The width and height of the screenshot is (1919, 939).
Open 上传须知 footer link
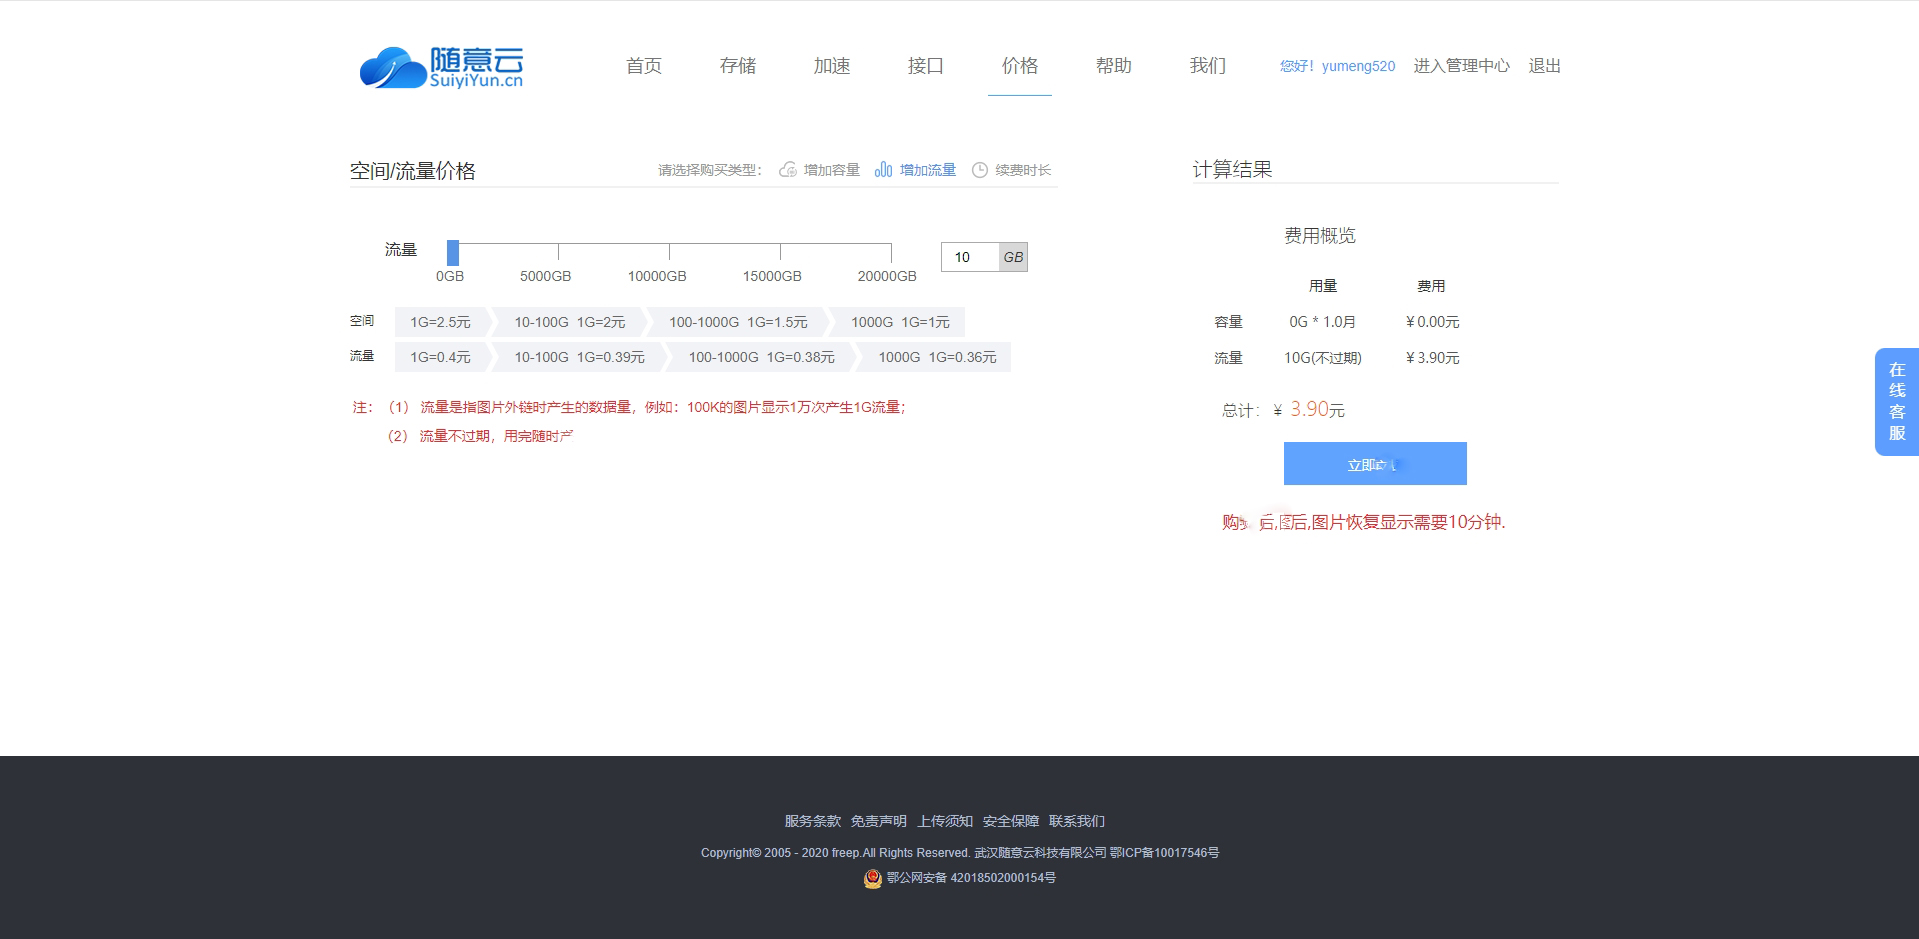945,821
